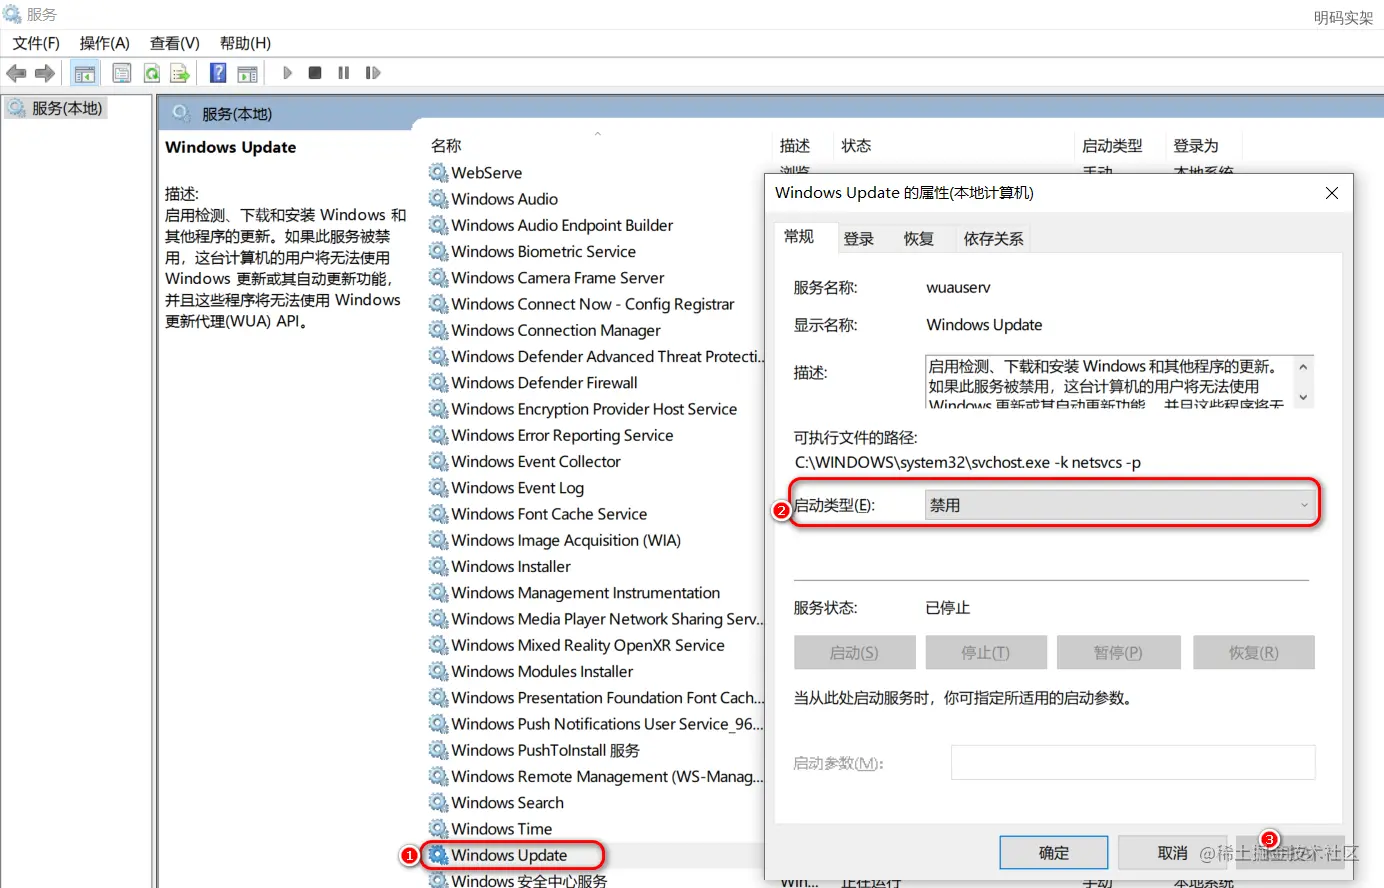Sort by the 登录为 column header
The image size is (1384, 888).
tap(1196, 146)
